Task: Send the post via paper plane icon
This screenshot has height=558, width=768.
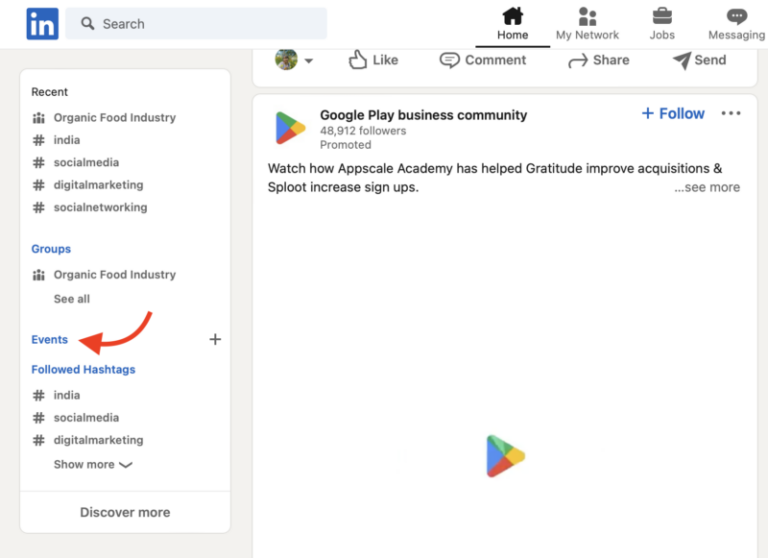Action: click(699, 60)
